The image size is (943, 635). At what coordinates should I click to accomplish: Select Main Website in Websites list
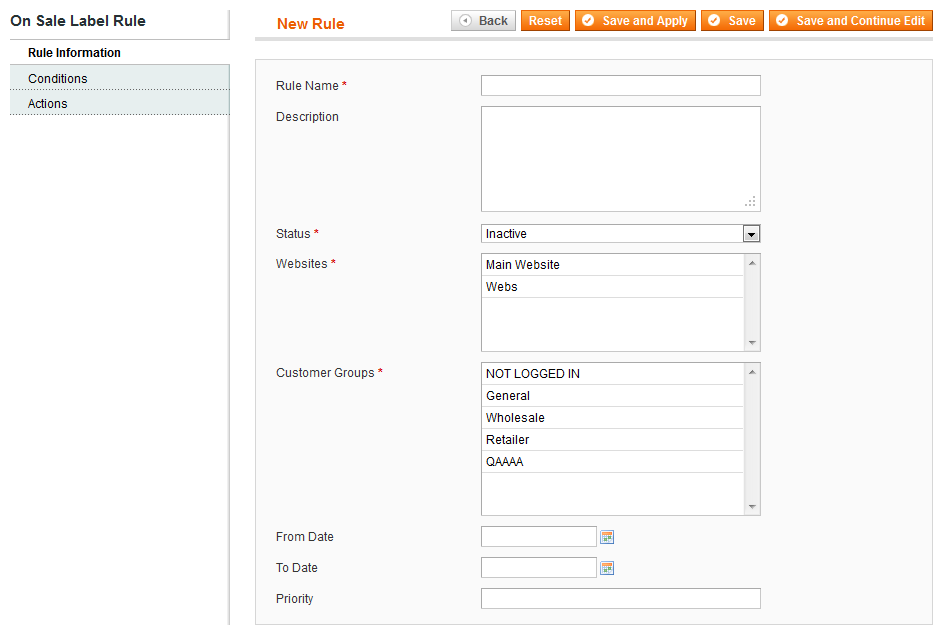tap(613, 265)
